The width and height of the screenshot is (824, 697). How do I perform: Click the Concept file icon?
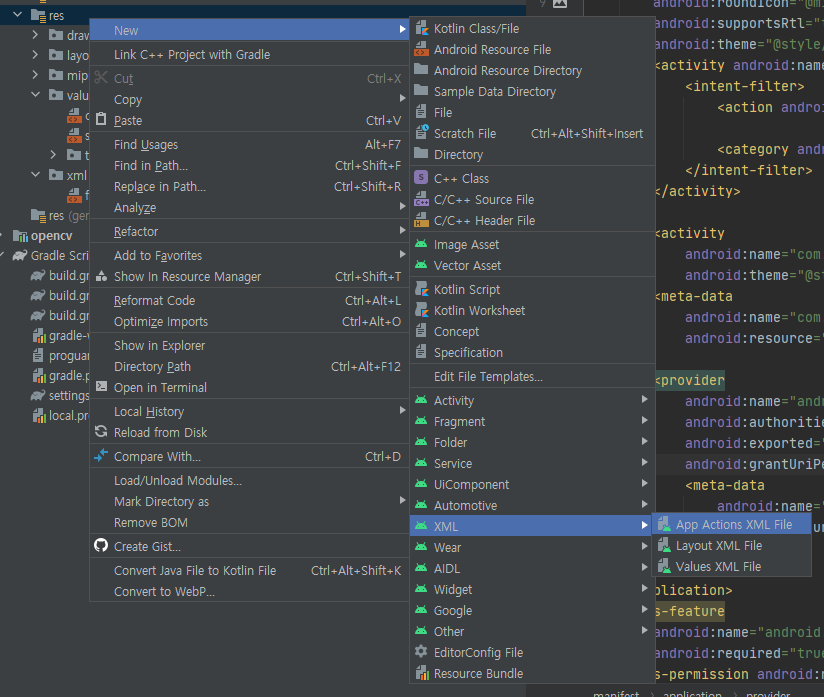click(x=421, y=331)
